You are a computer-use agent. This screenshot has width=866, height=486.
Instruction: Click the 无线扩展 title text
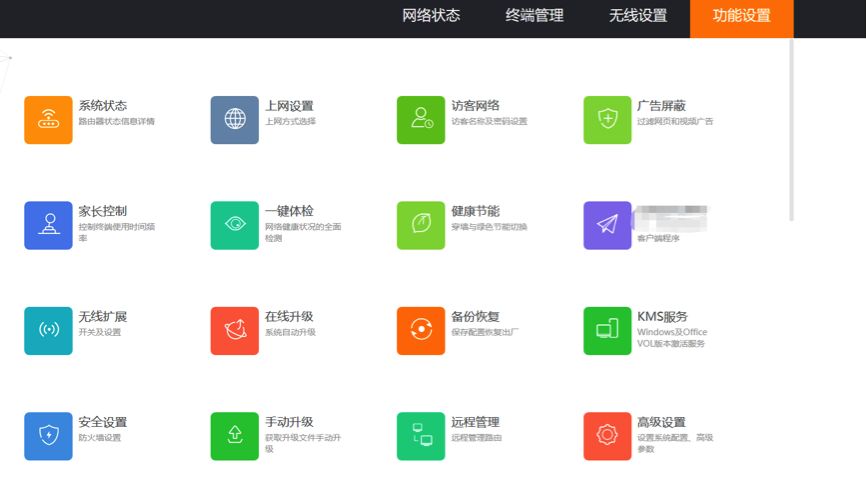pos(103,316)
